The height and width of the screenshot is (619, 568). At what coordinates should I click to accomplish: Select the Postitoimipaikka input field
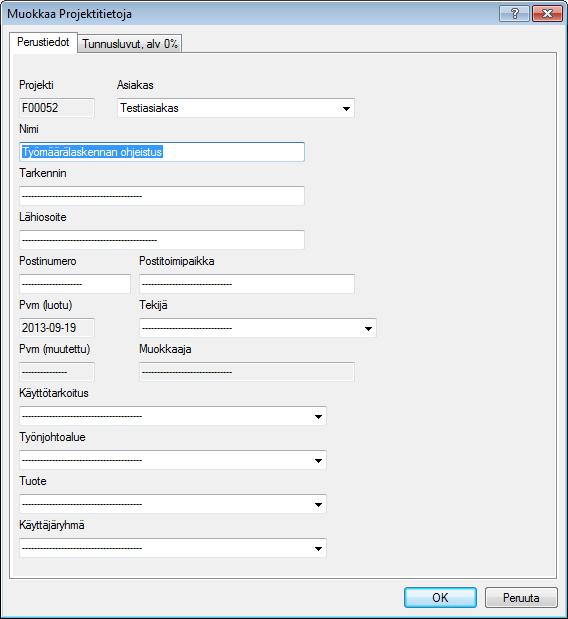click(x=247, y=284)
